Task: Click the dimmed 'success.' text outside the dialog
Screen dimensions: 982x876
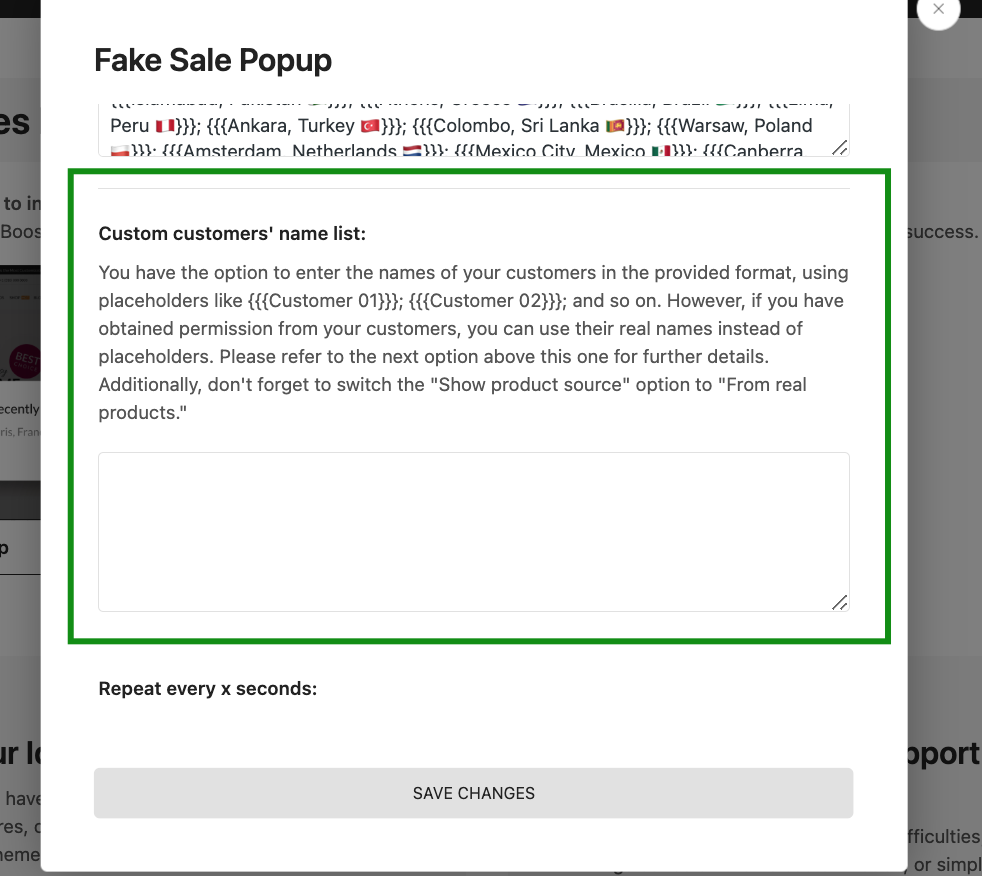Action: (943, 232)
